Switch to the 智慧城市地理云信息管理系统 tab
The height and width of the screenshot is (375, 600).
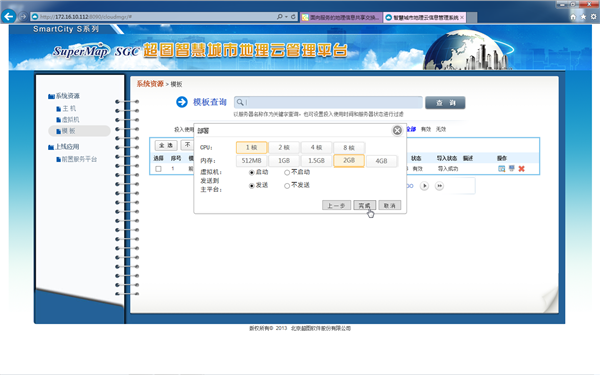(426, 17)
